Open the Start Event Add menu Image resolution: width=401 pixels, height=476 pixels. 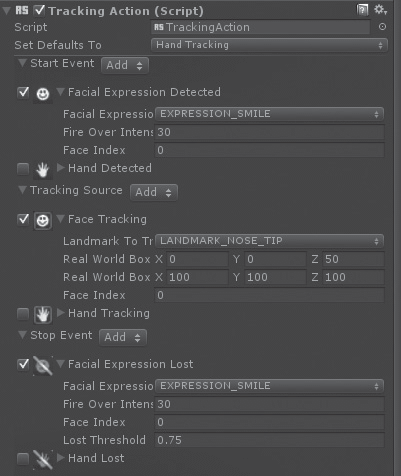[x=125, y=65]
